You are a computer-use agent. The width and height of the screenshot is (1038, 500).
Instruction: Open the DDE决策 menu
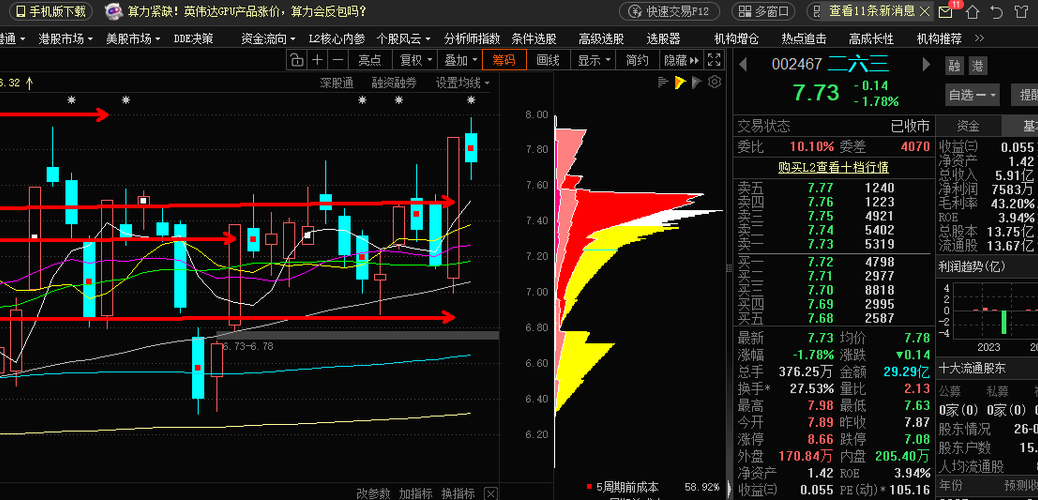pyautogui.click(x=193, y=38)
